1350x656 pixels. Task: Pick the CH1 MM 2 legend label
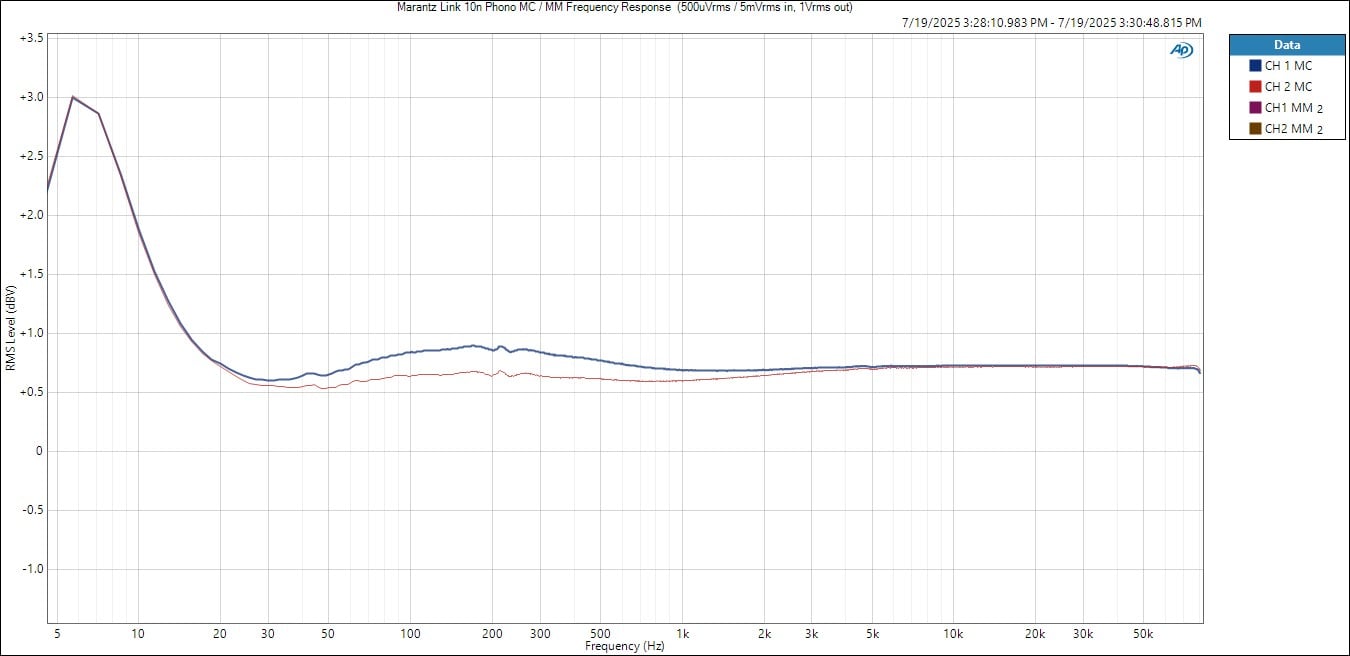[x=1293, y=108]
